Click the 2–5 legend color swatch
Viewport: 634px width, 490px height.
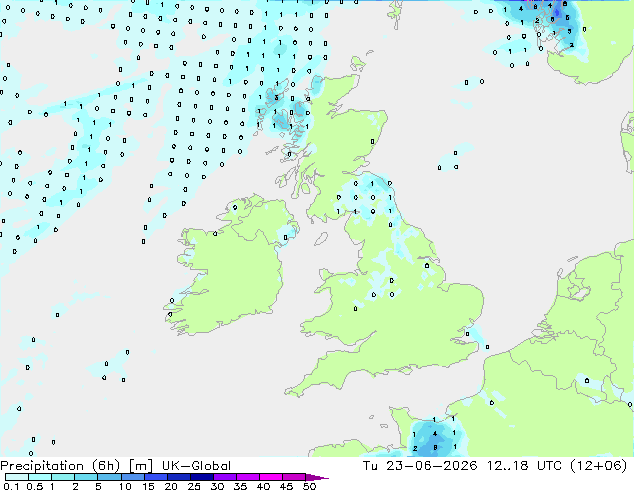click(x=86, y=477)
